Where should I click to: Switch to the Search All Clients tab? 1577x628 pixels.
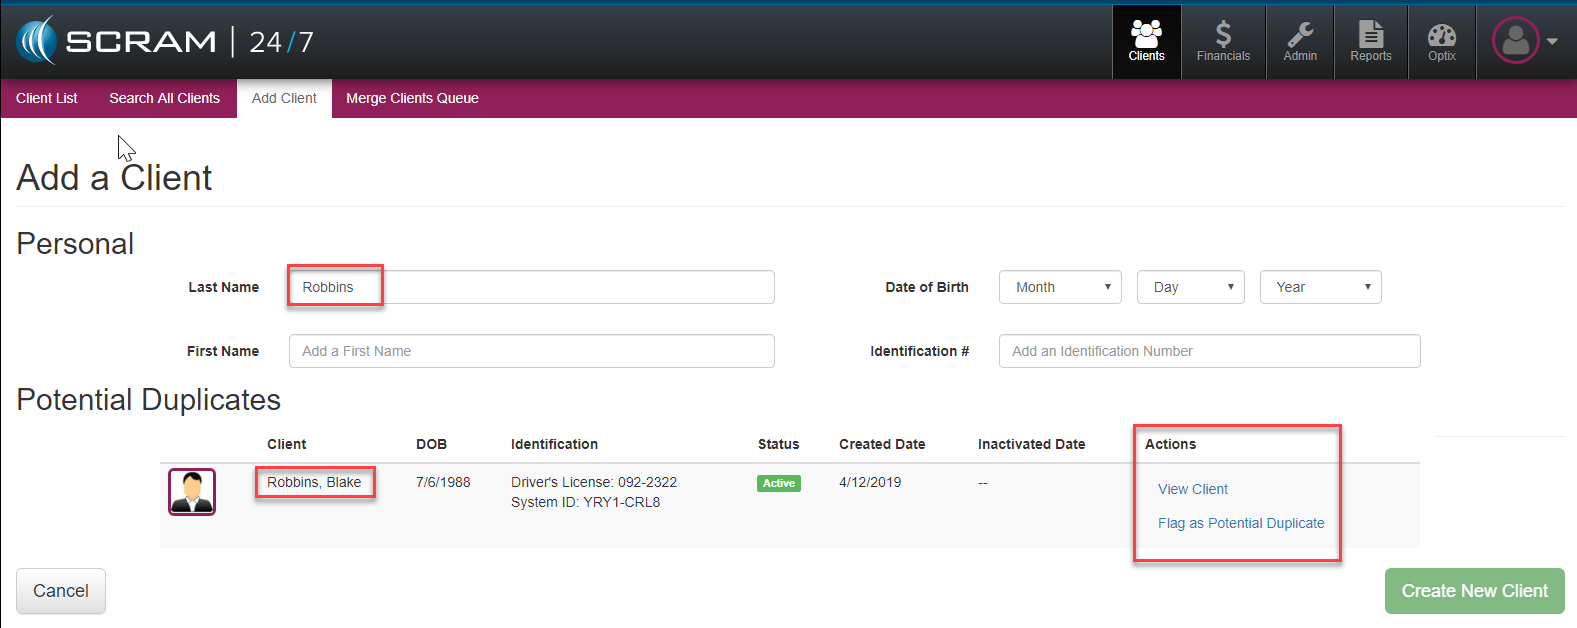[x=164, y=98]
